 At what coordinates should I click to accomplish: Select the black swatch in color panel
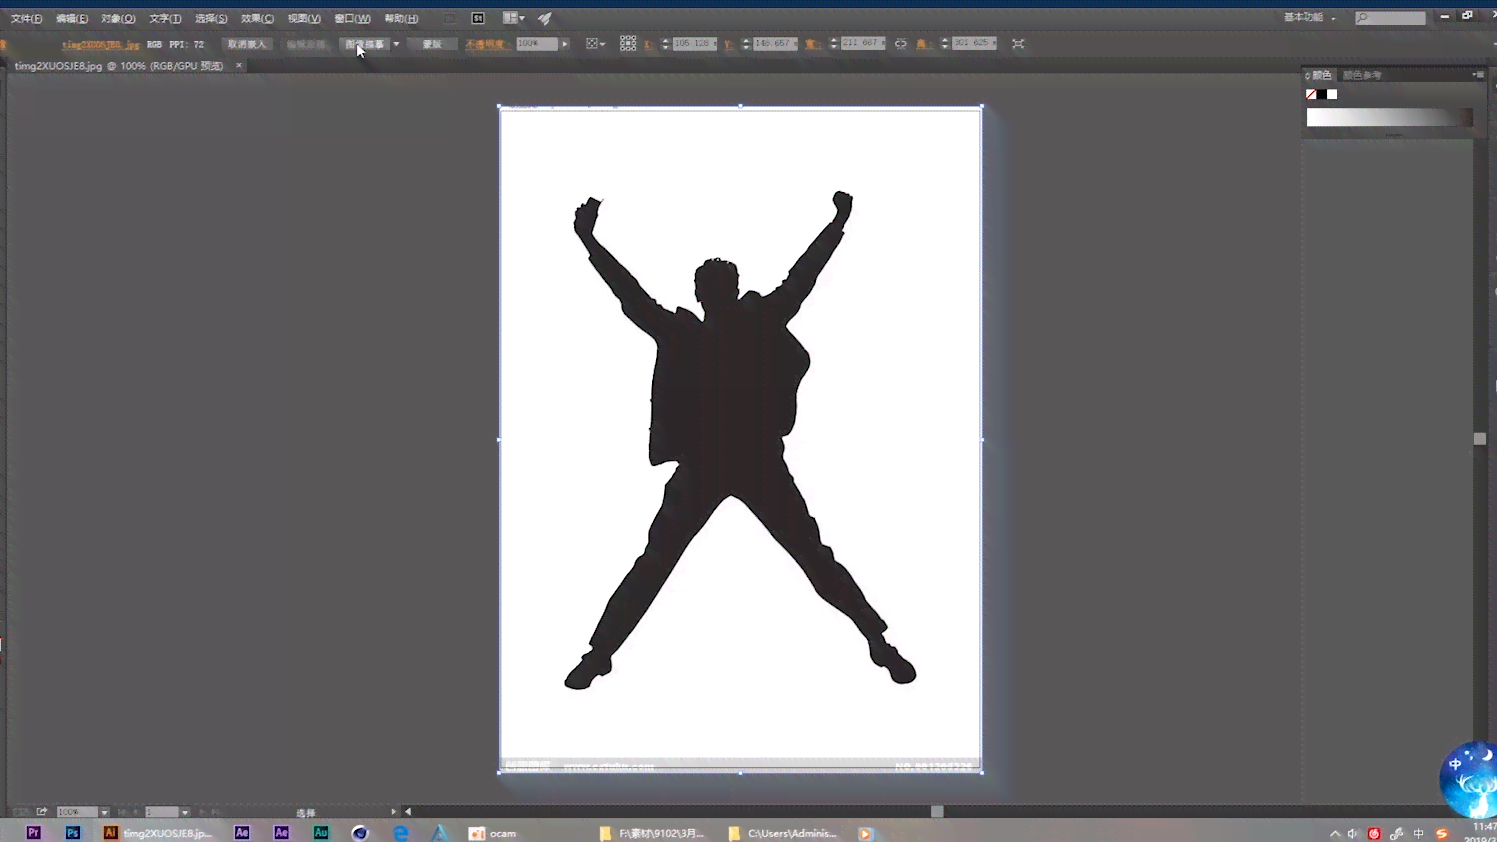(1322, 94)
